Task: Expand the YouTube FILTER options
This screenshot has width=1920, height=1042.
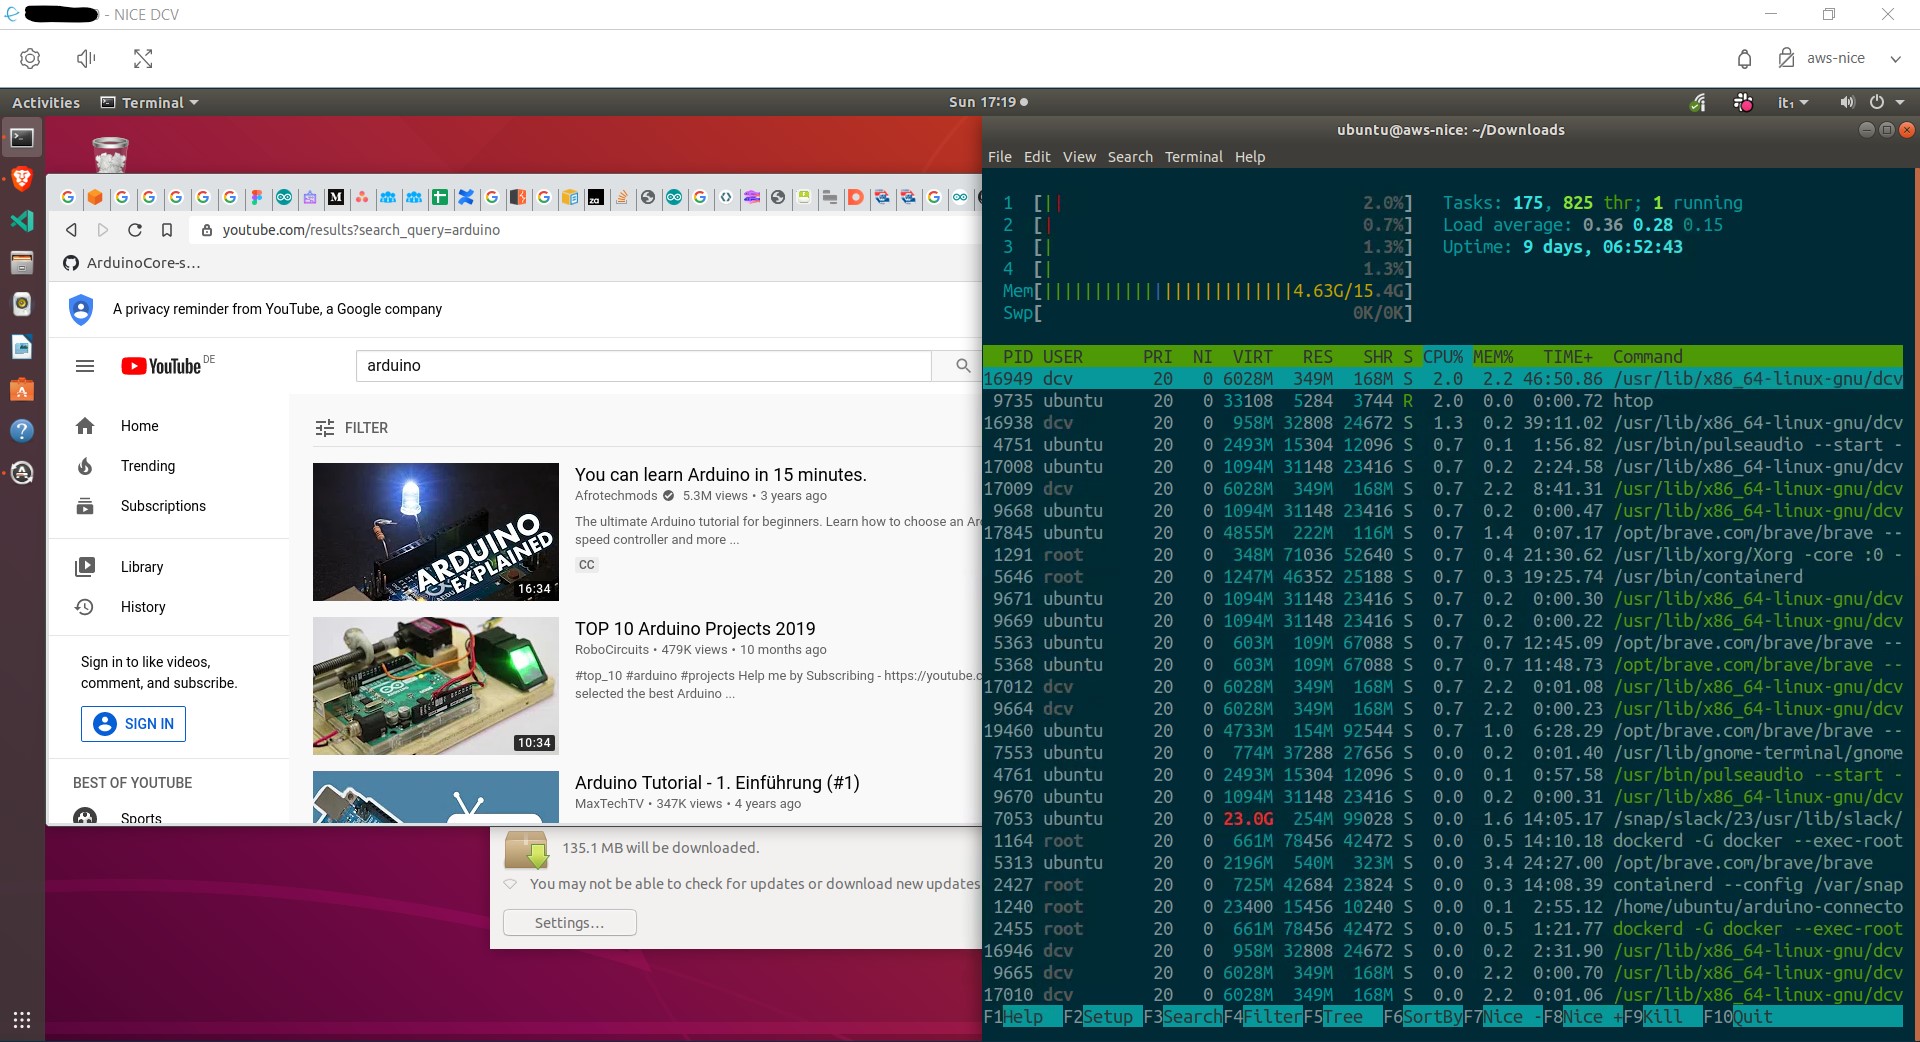Action: pyautogui.click(x=351, y=428)
